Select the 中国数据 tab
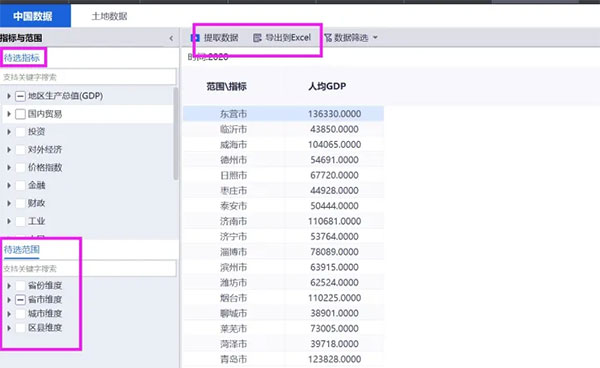This screenshot has width=600, height=368. pos(33,16)
